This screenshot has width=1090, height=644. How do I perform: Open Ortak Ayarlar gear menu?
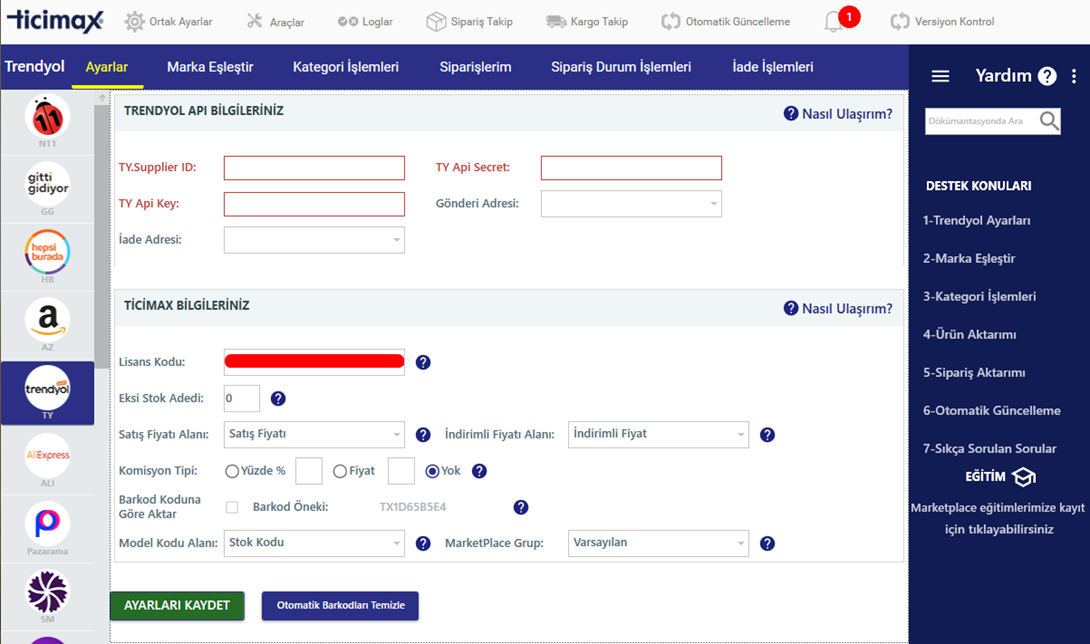coord(168,22)
